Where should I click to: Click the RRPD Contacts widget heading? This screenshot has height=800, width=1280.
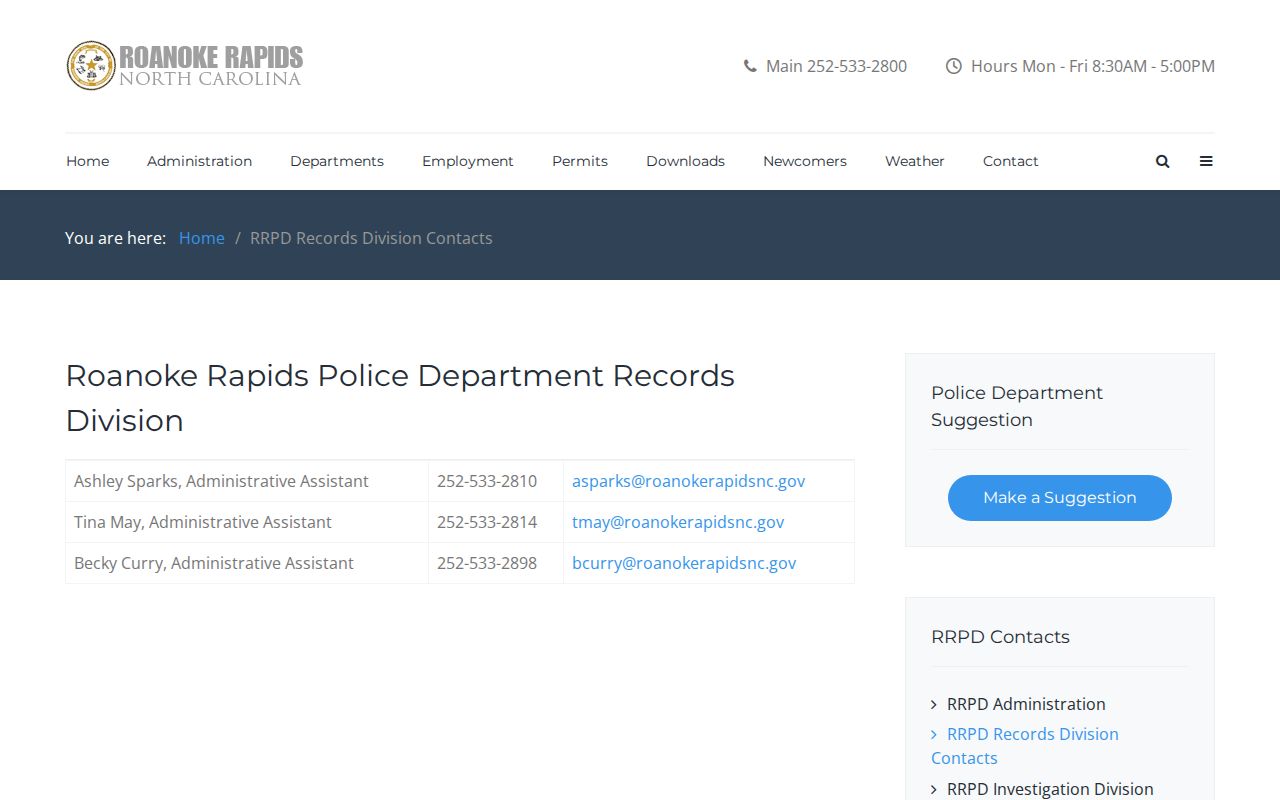pyautogui.click(x=1000, y=637)
